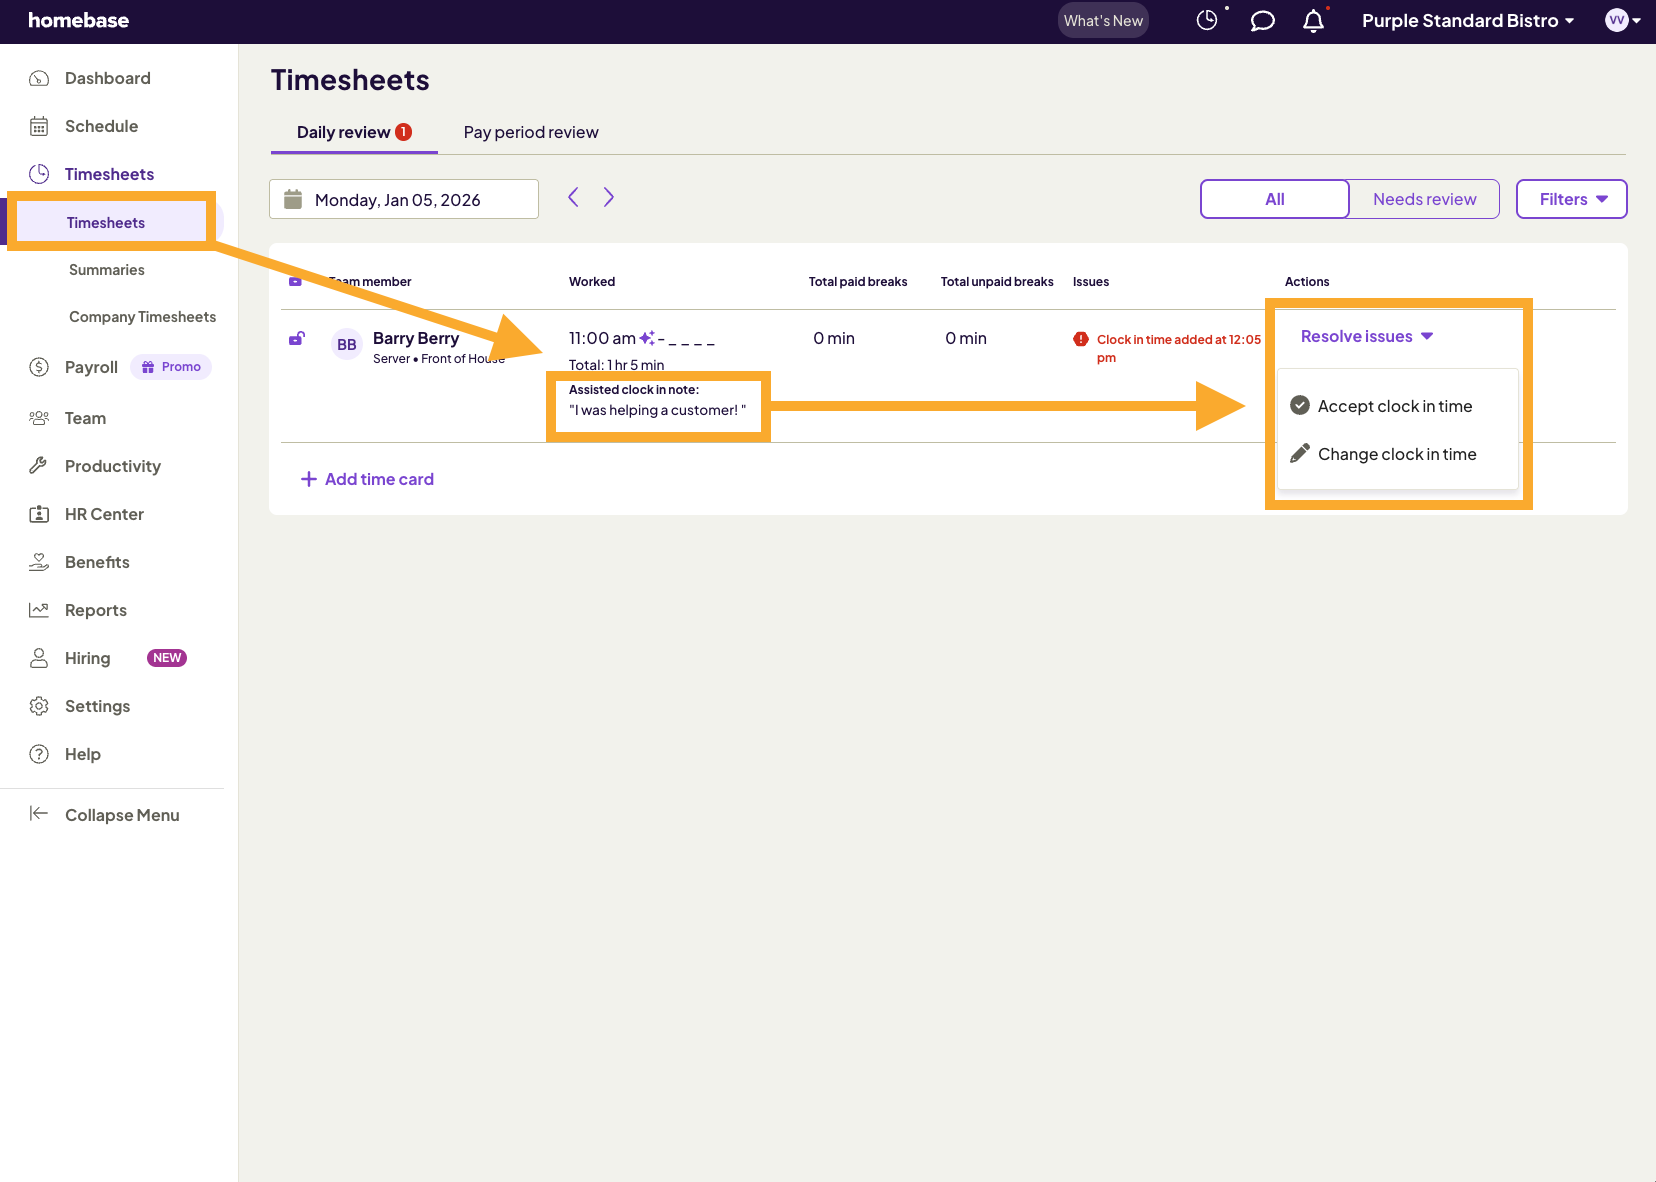Select the Timesheets clock icon in sidebar
Image resolution: width=1656 pixels, height=1182 pixels.
(39, 174)
